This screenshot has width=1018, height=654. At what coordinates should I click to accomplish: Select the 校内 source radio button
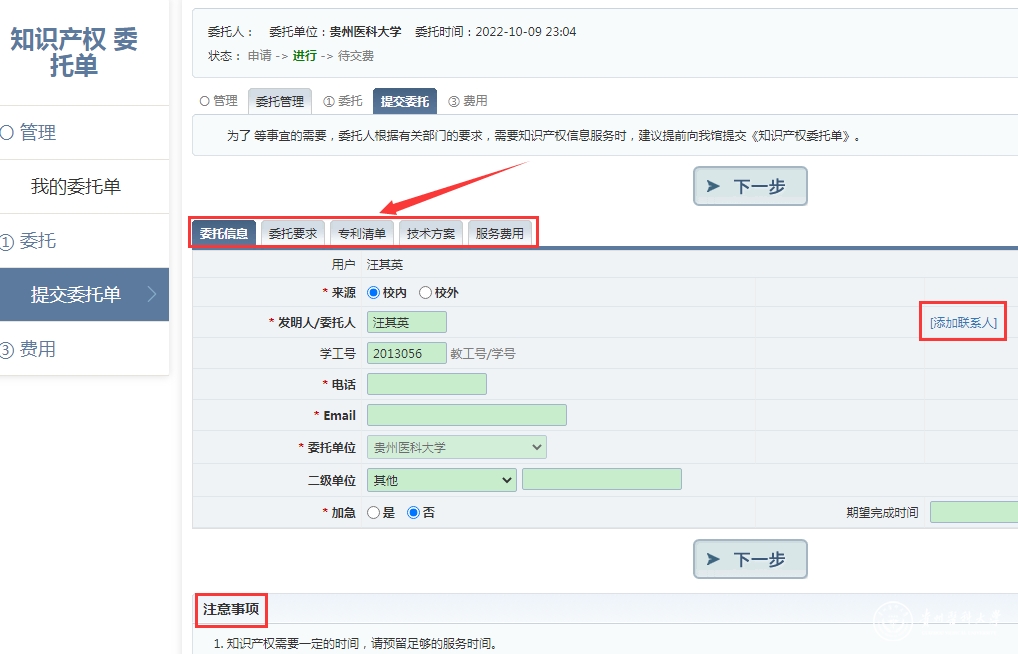click(374, 293)
